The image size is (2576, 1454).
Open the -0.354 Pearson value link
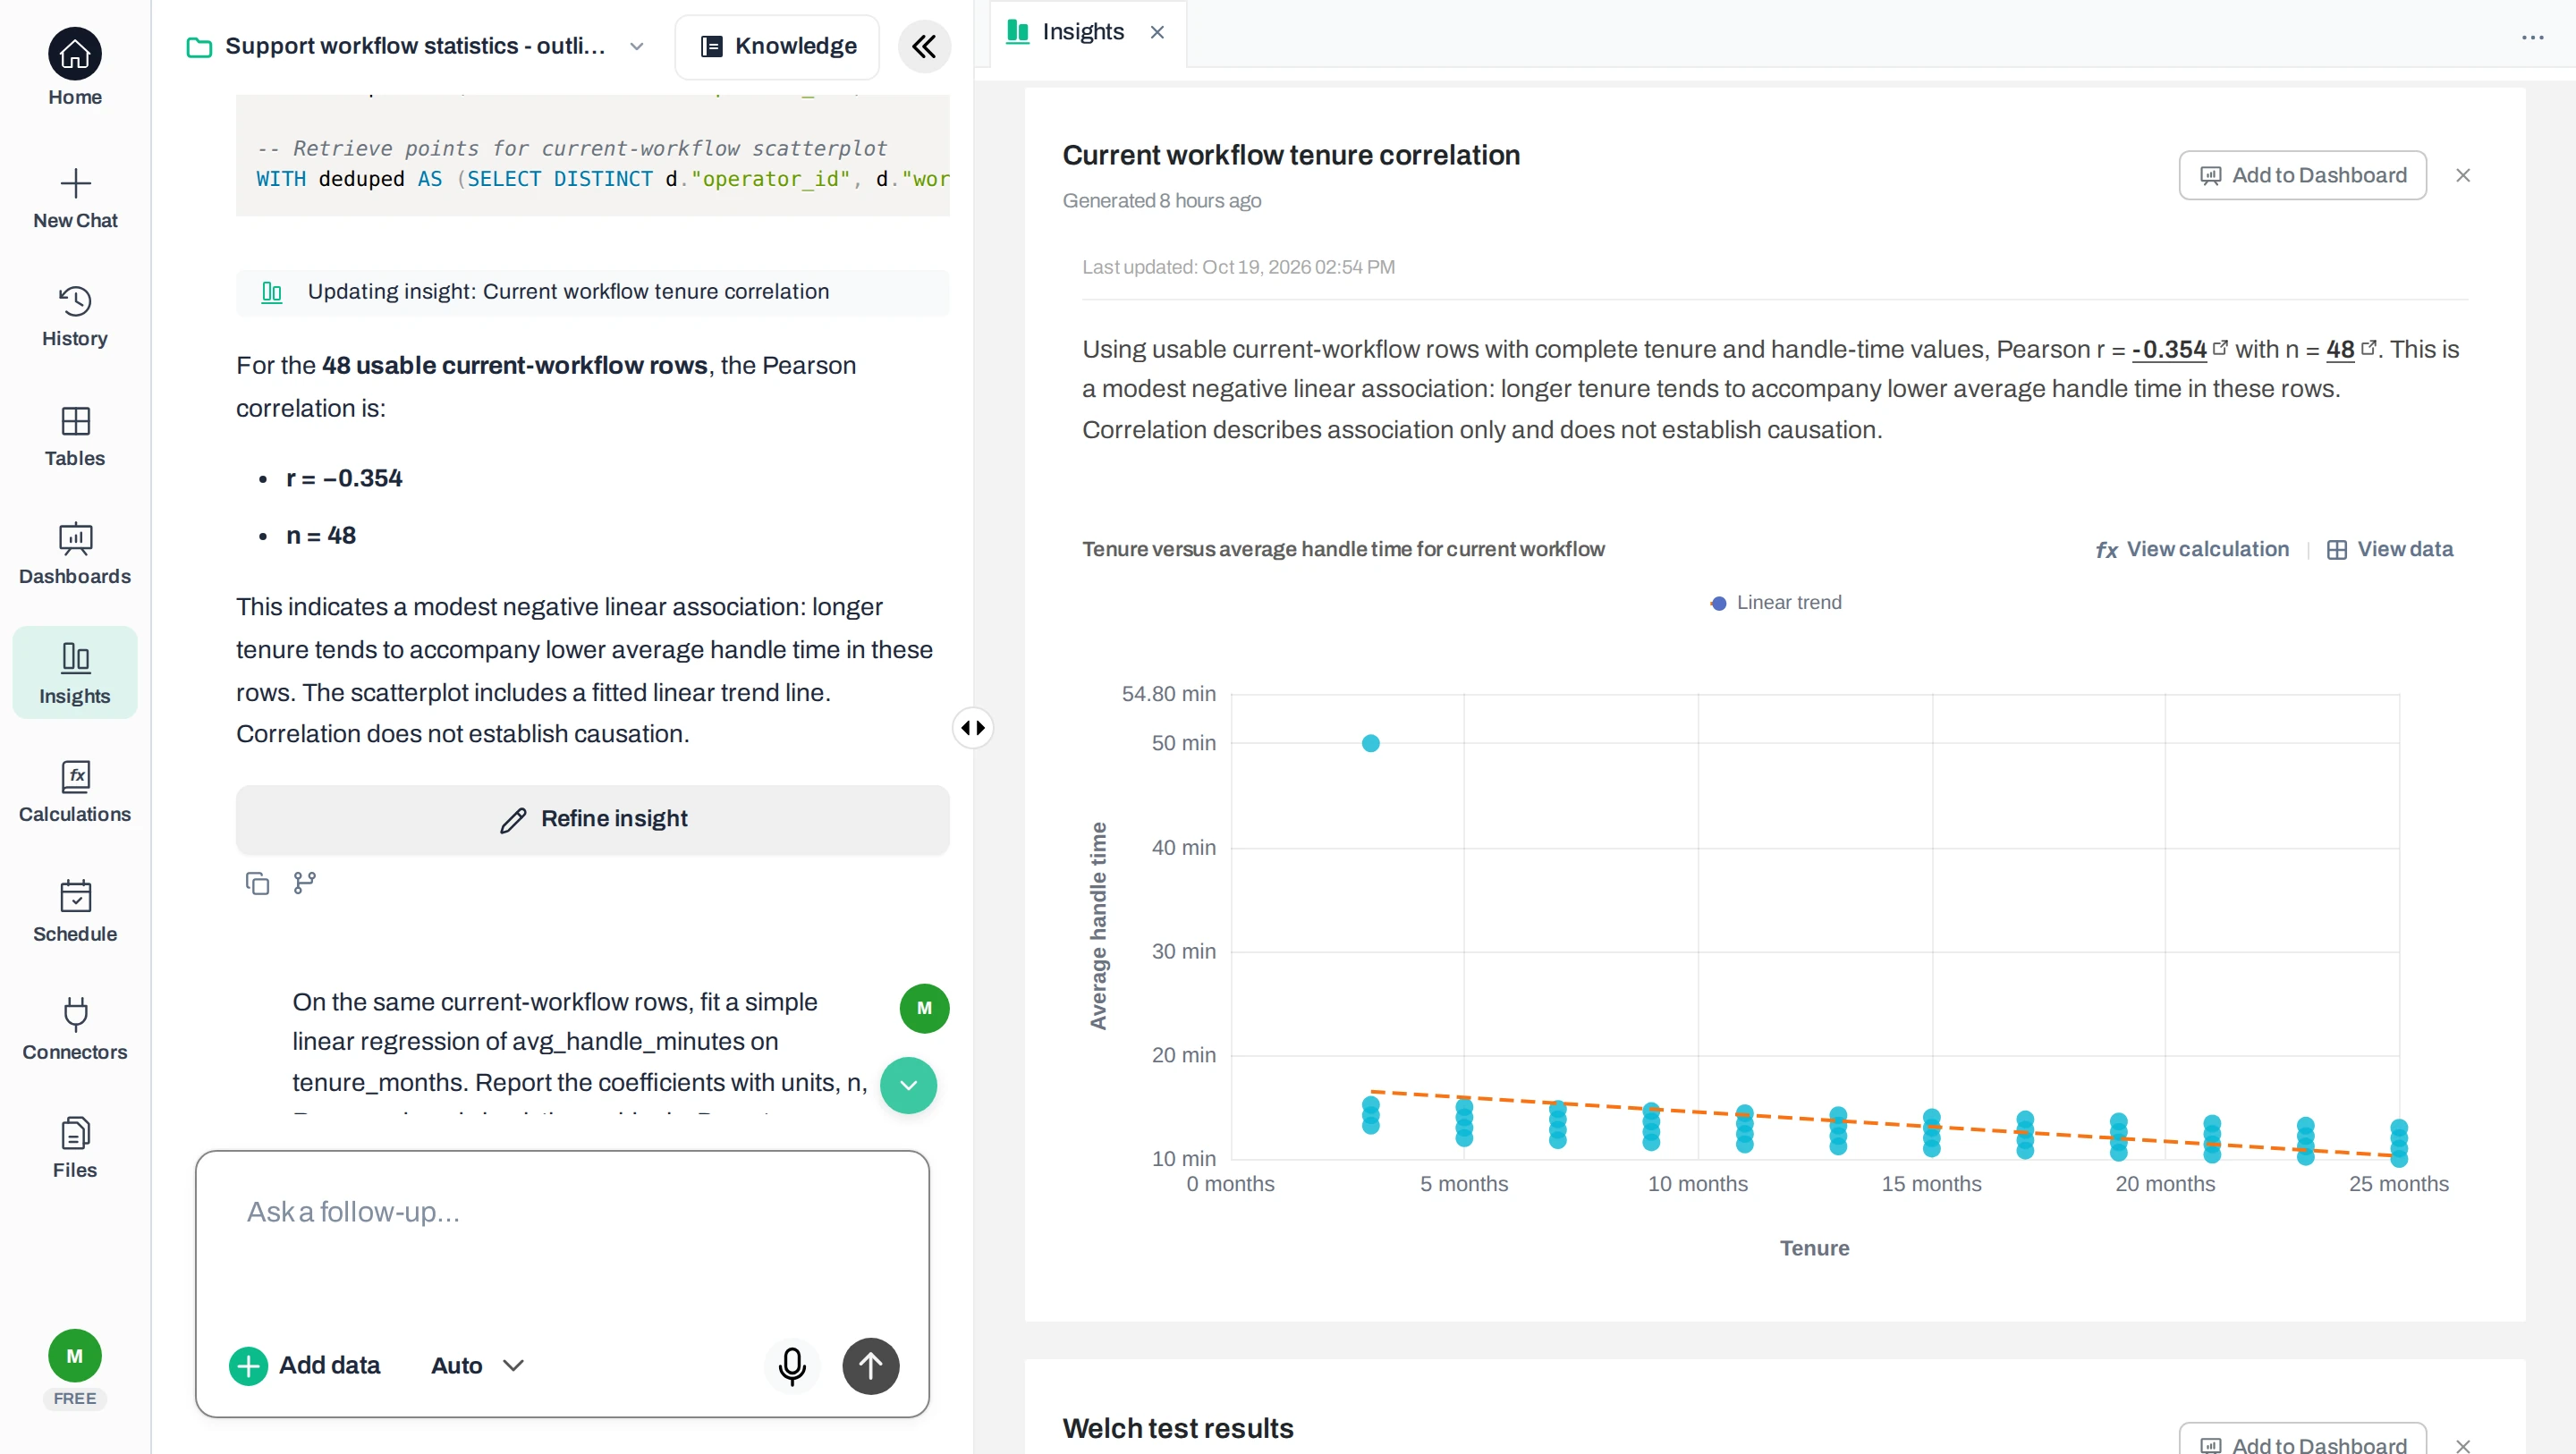tap(2178, 349)
